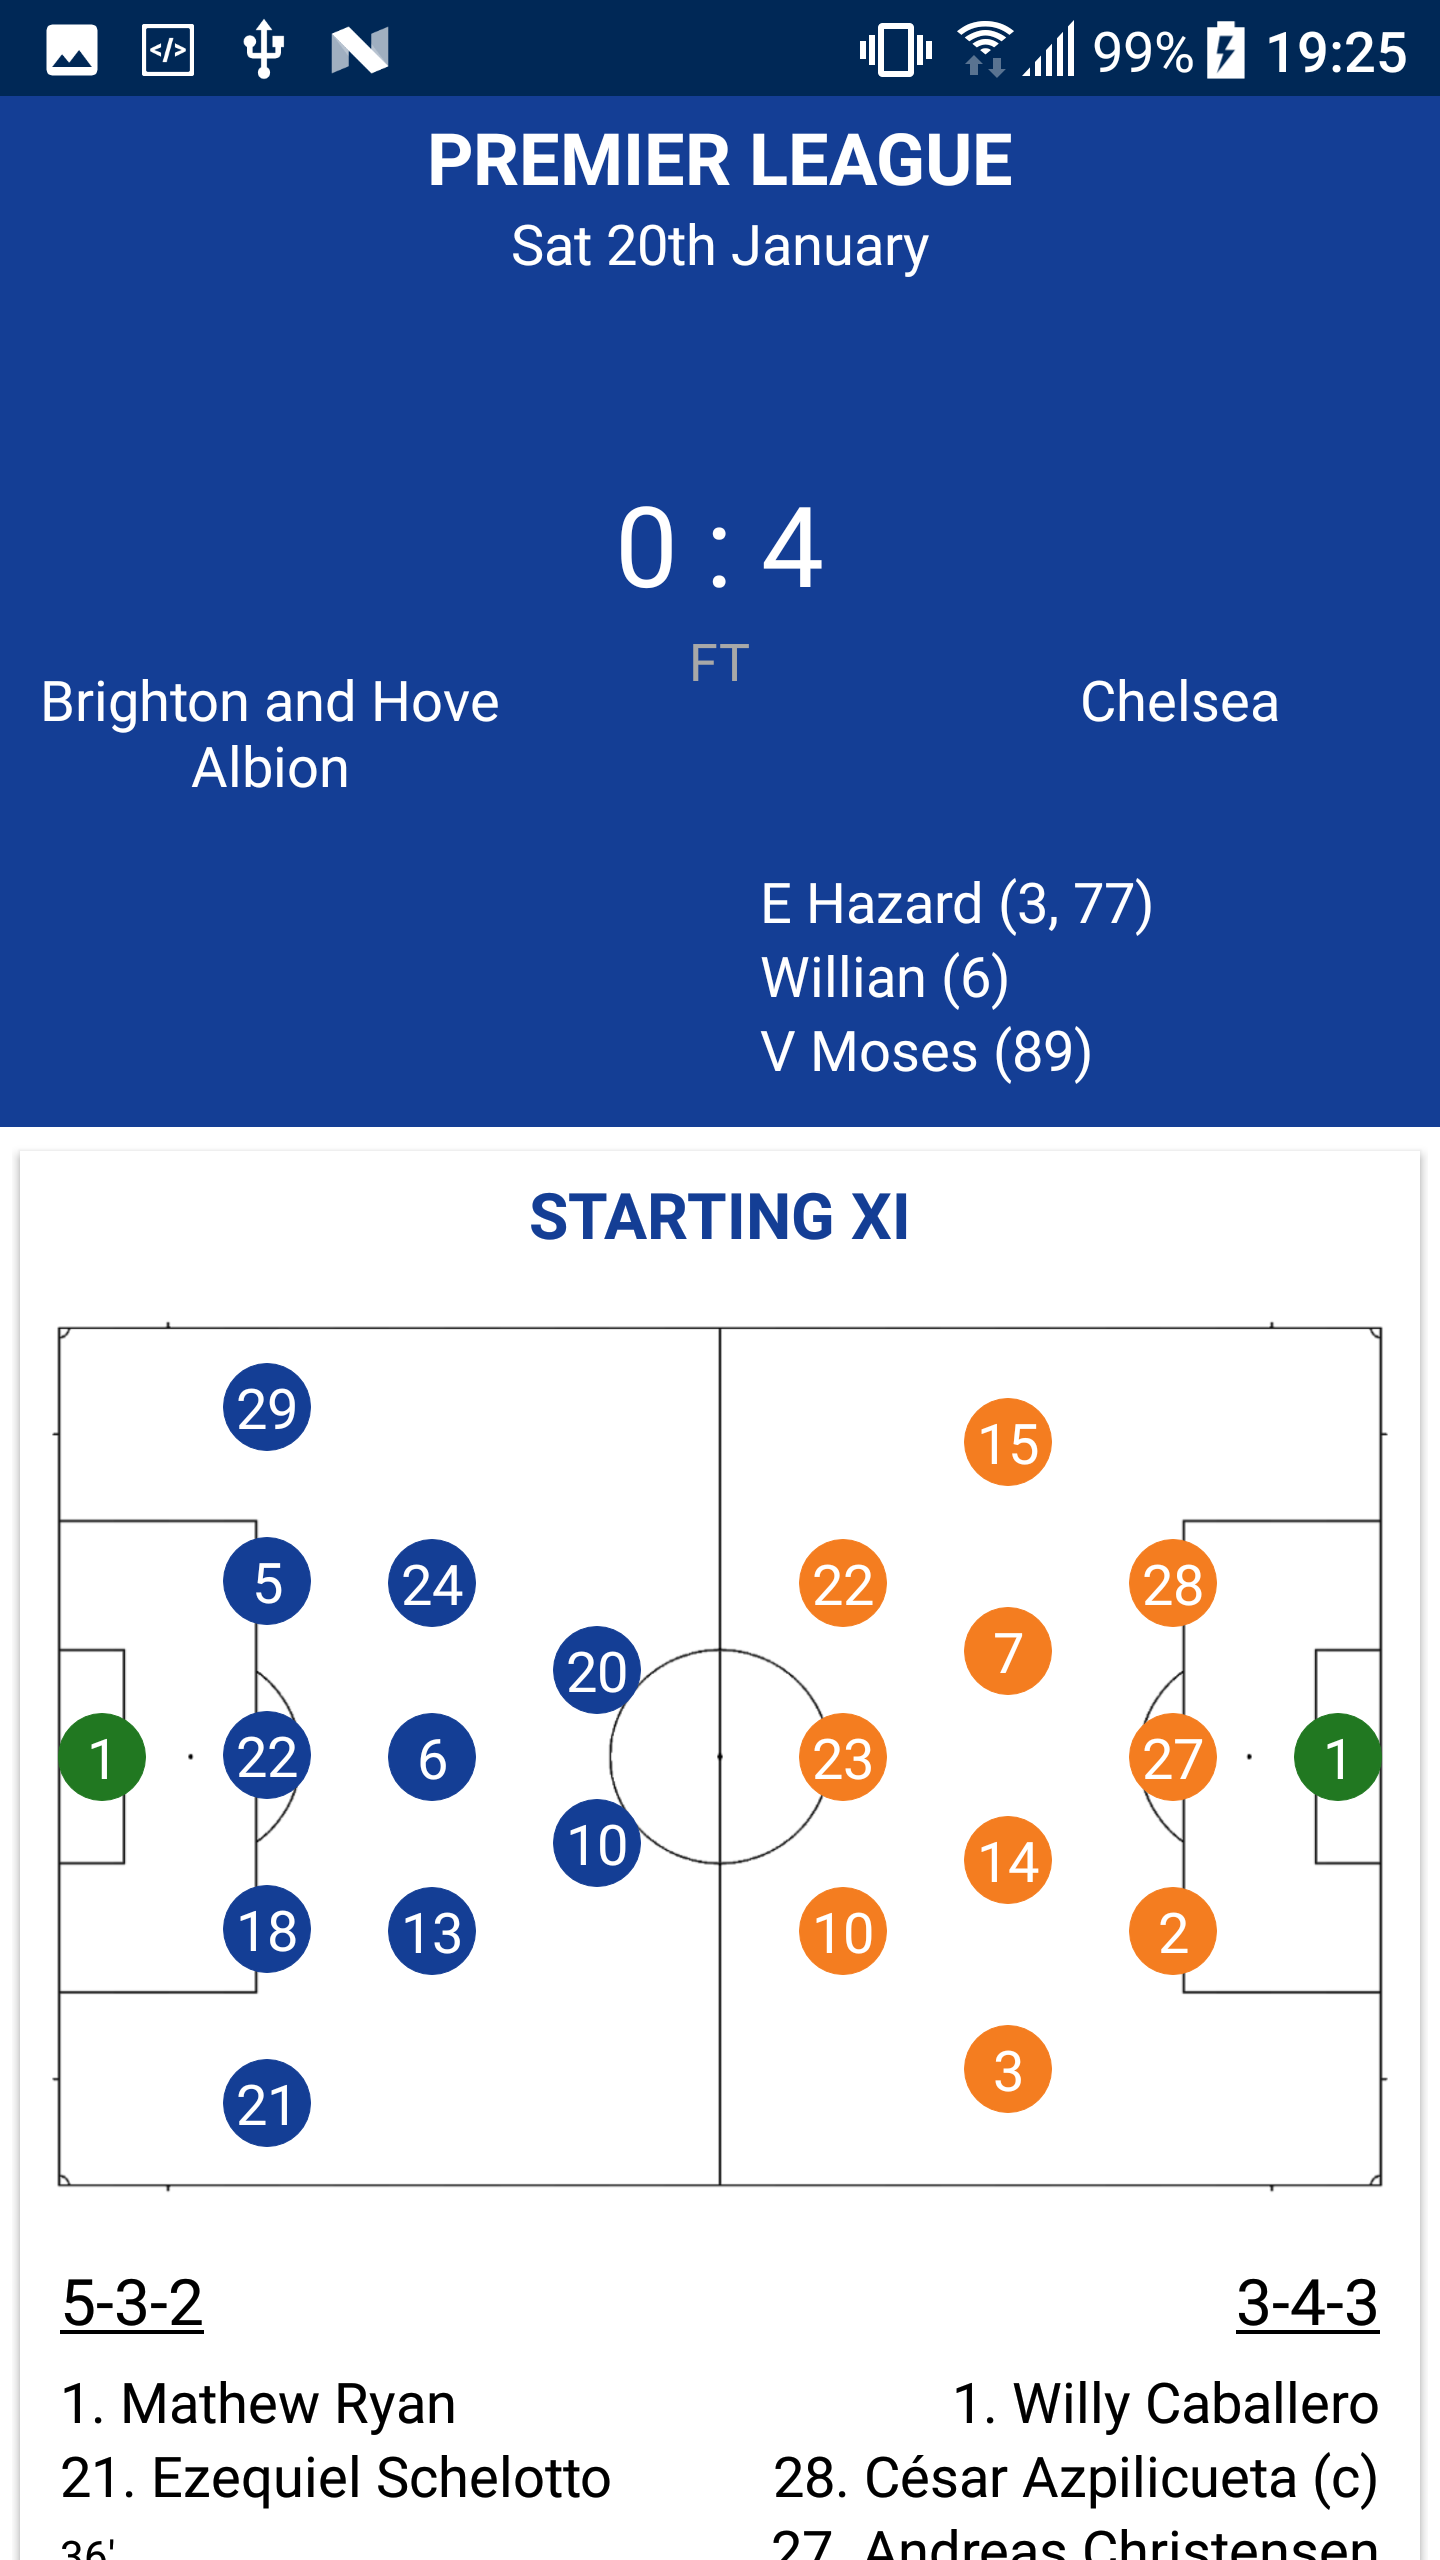Image resolution: width=1440 pixels, height=2560 pixels.
Task: Tap the USB connection status icon
Action: coord(264,50)
